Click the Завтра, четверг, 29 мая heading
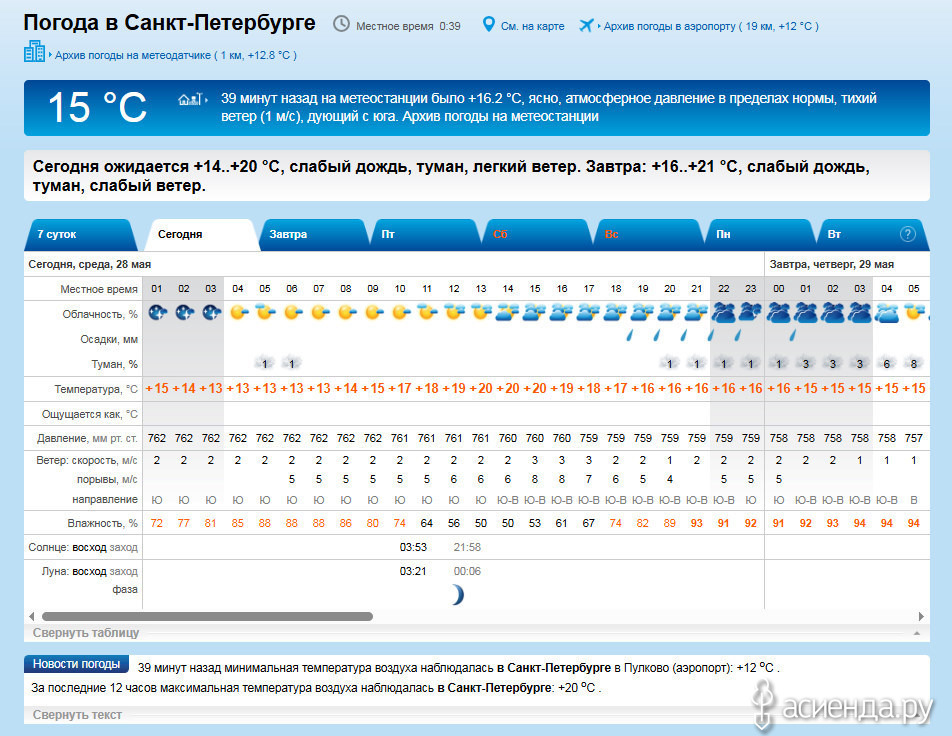Screen dimensions: 952x736 click(831, 264)
